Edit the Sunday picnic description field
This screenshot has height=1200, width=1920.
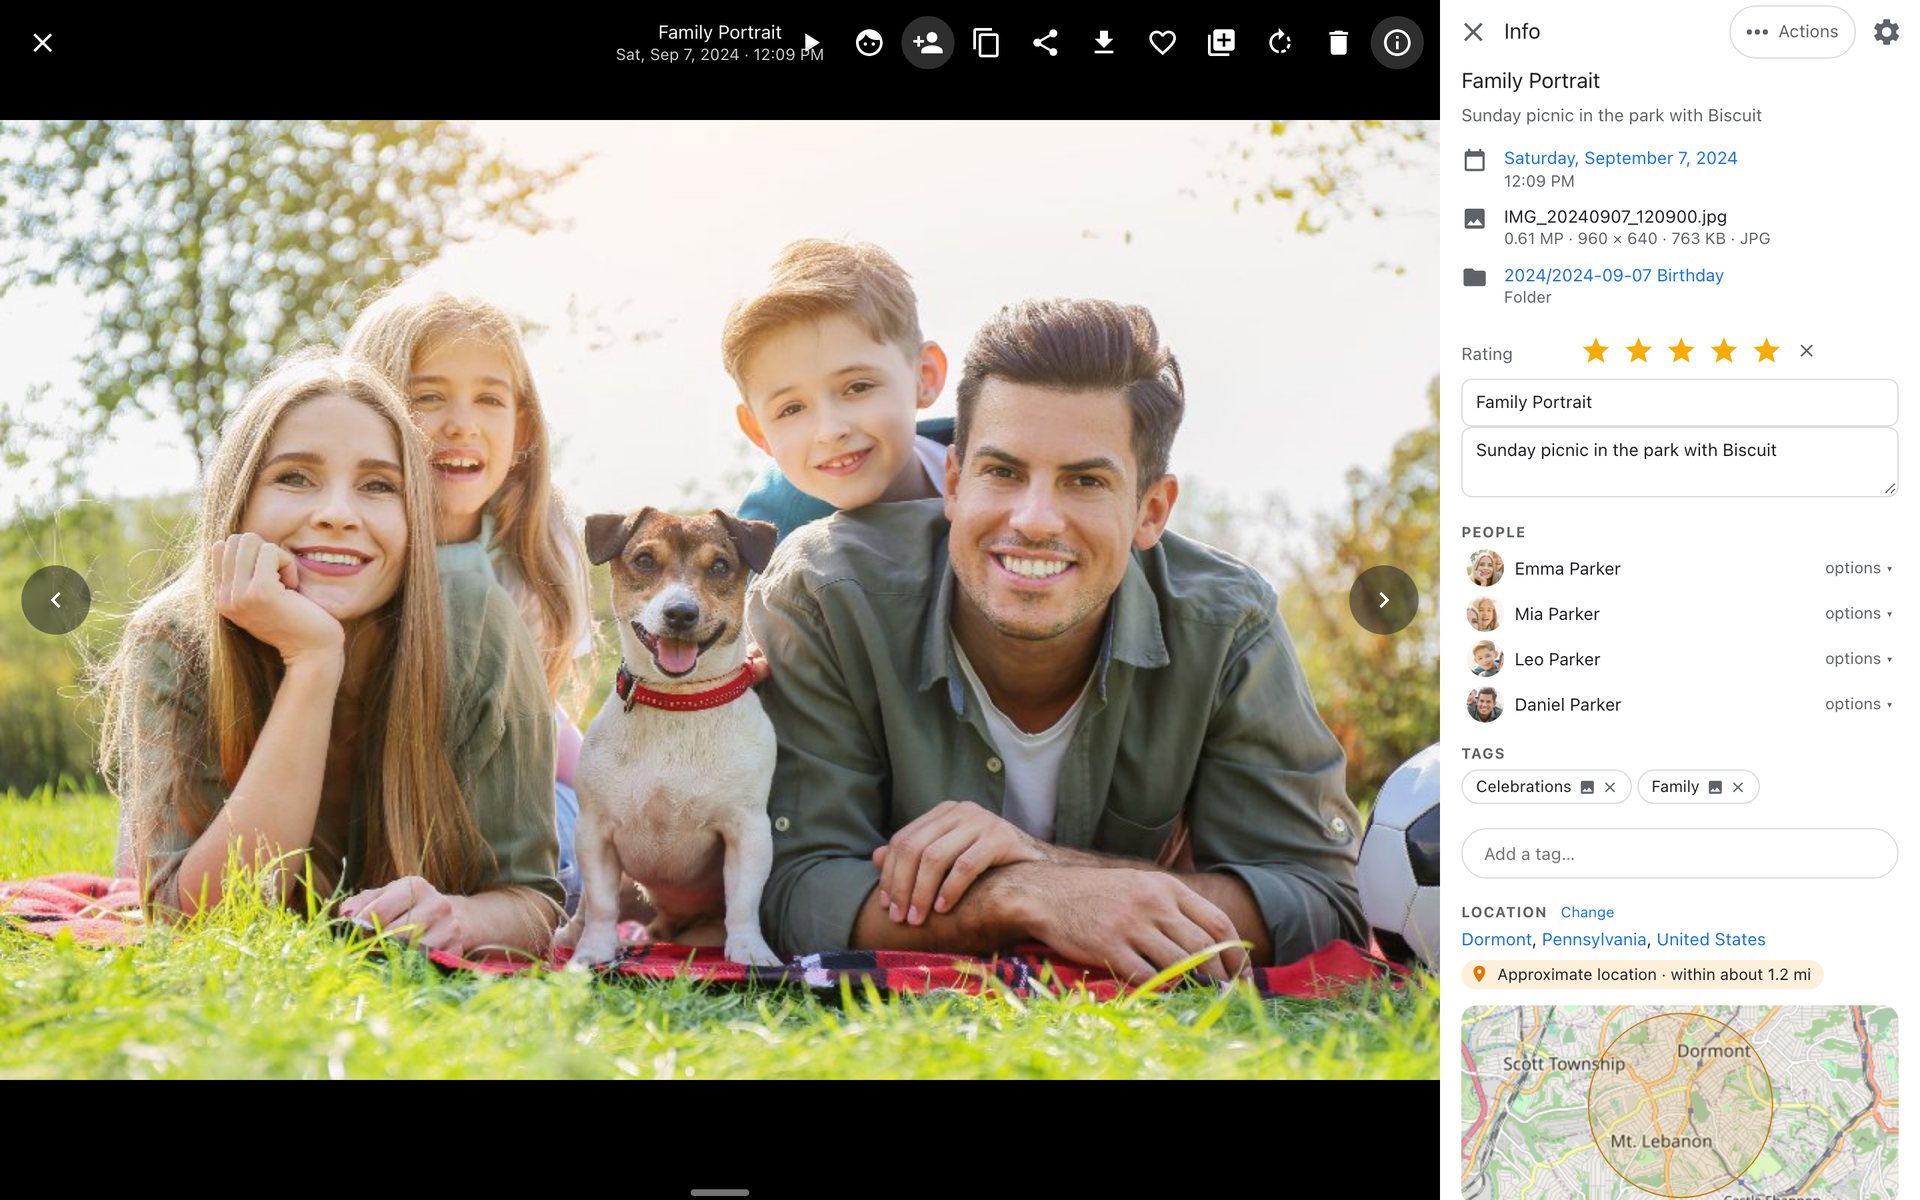tap(1679, 462)
